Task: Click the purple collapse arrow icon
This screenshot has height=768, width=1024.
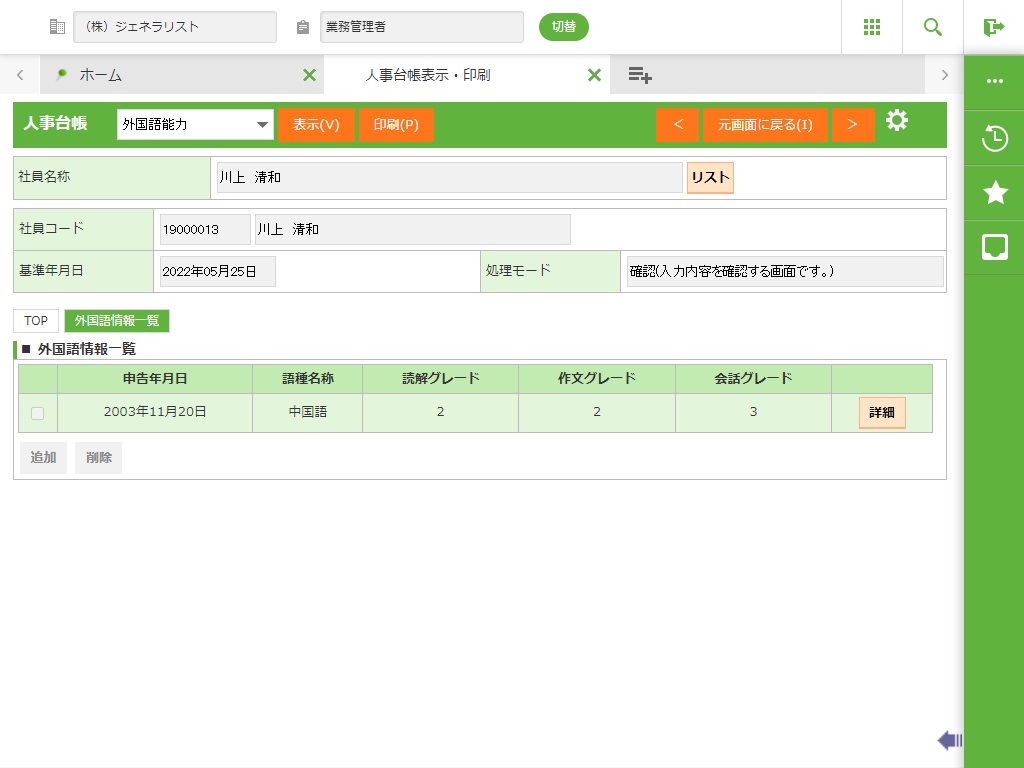Action: 949,740
